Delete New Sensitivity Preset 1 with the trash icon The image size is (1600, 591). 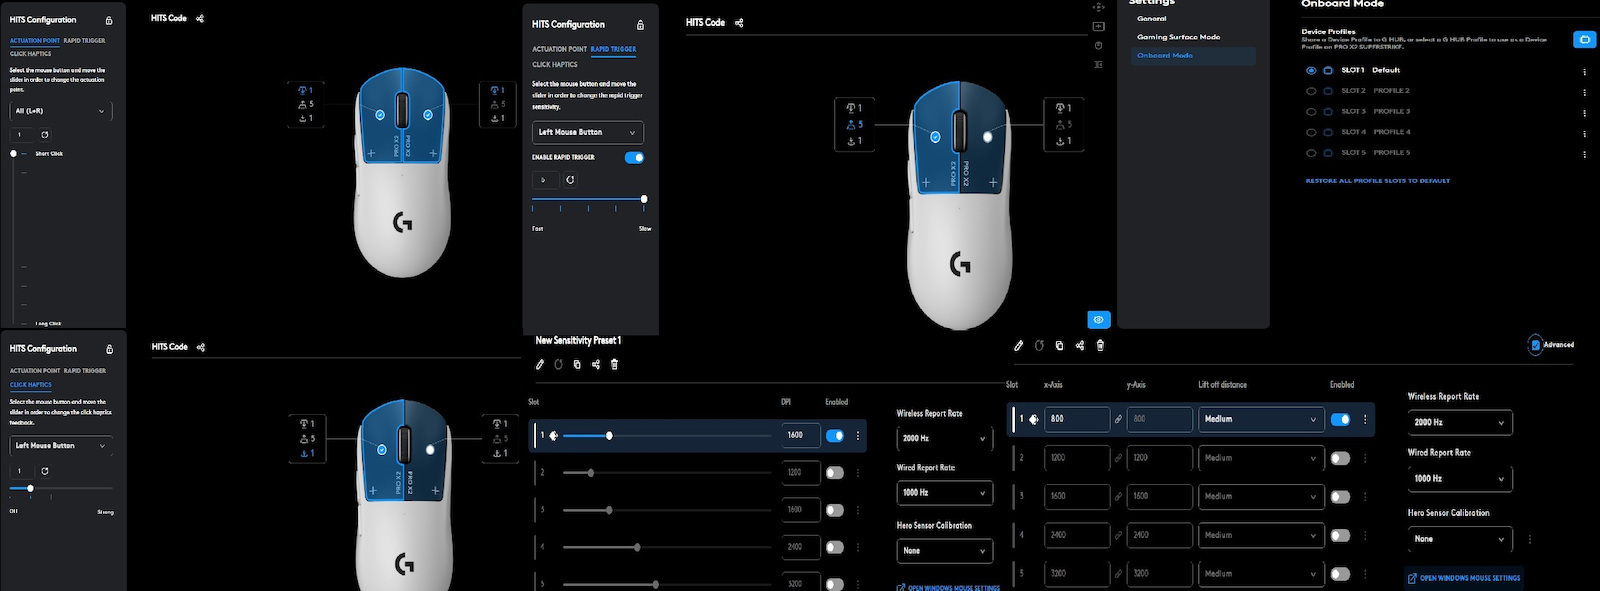[614, 364]
